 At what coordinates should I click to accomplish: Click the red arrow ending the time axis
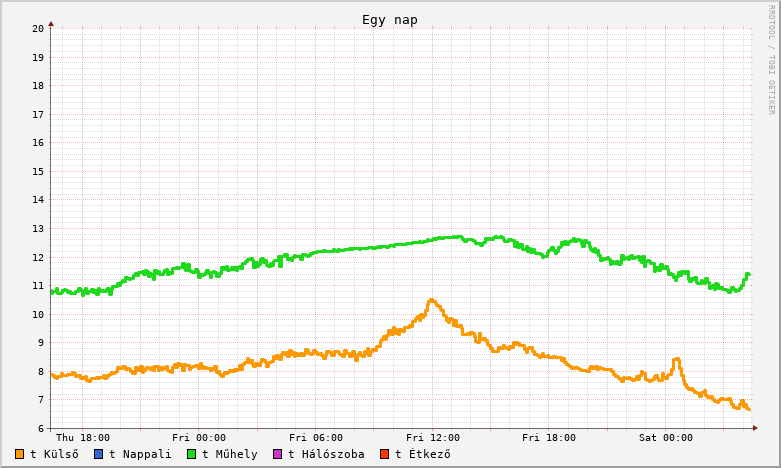click(755, 428)
